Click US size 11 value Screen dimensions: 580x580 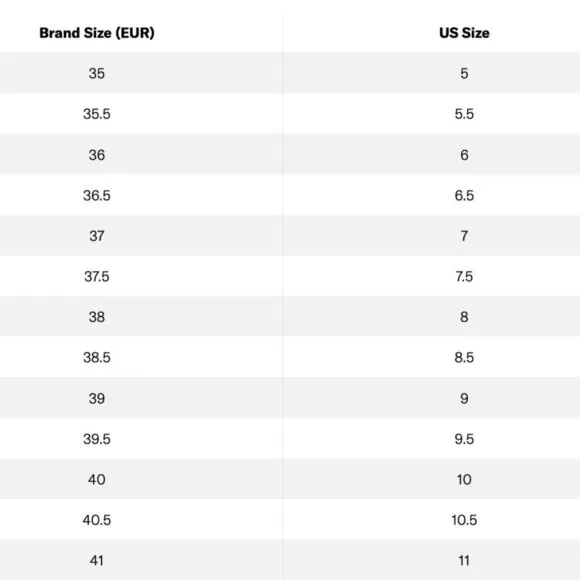464,561
